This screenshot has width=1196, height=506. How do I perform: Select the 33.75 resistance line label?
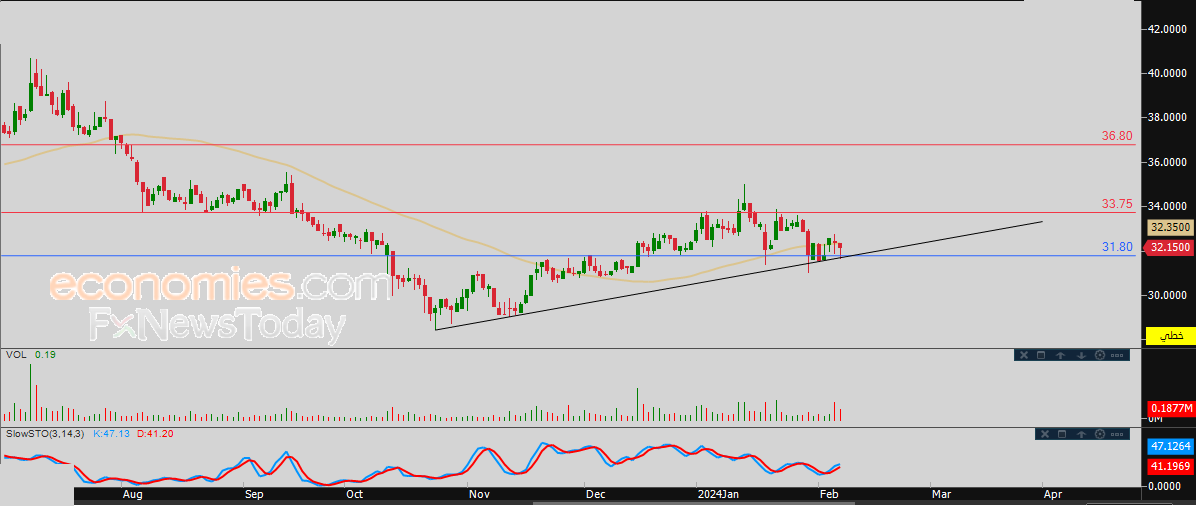coord(1117,204)
